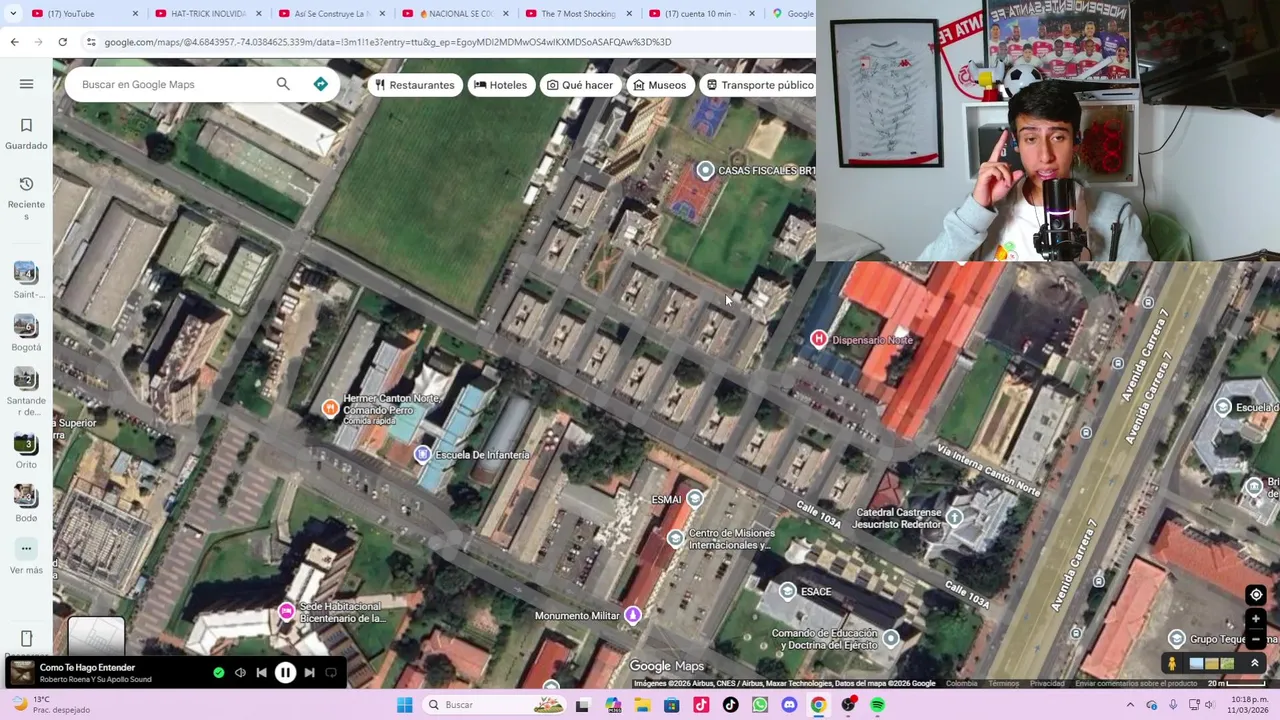Filter by Hoteles chip
1280x720 pixels.
coord(500,85)
